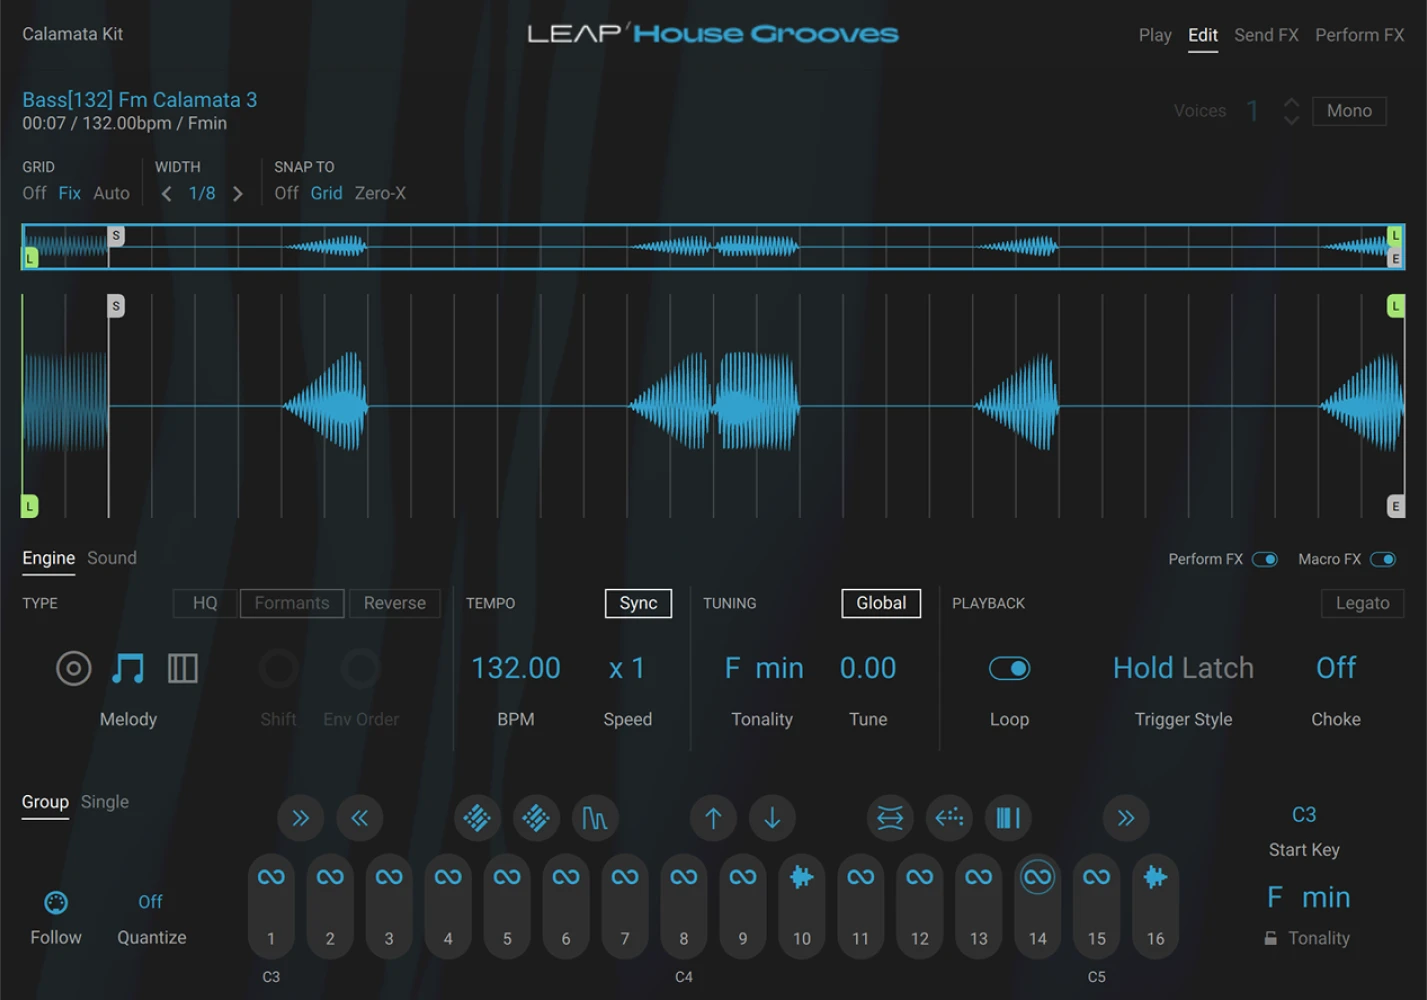Viewport: 1427px width, 1000px height.
Task: Click the Voices up stepper arrow
Action: tap(1291, 102)
